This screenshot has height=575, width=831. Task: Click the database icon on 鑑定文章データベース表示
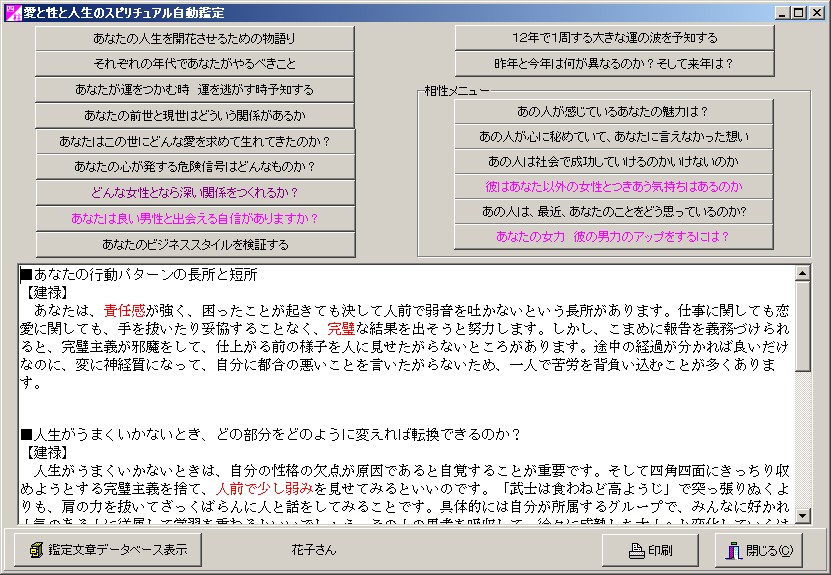36,550
